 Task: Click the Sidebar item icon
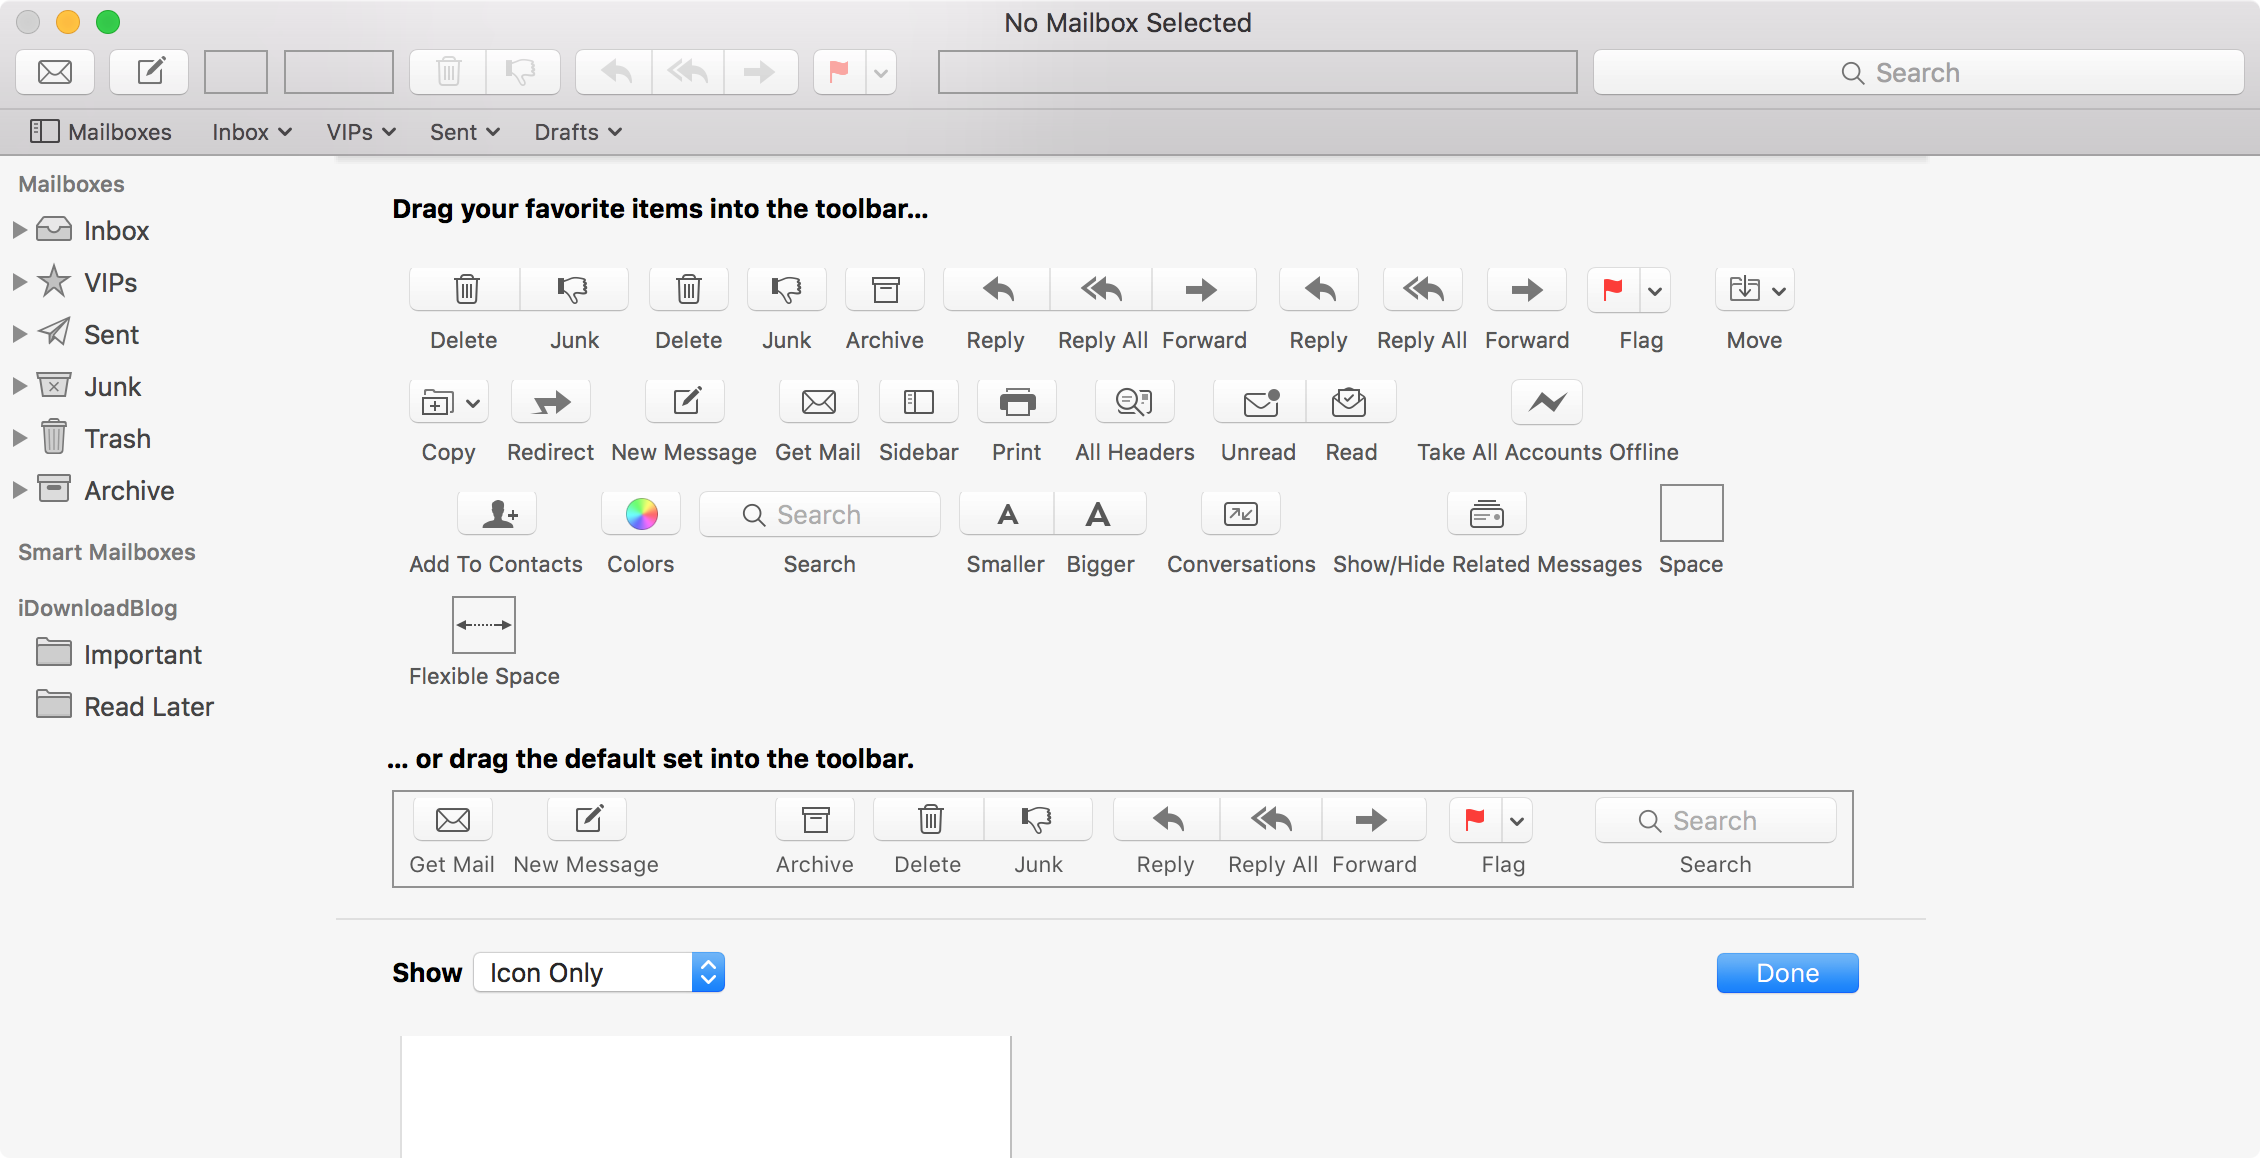coord(919,402)
